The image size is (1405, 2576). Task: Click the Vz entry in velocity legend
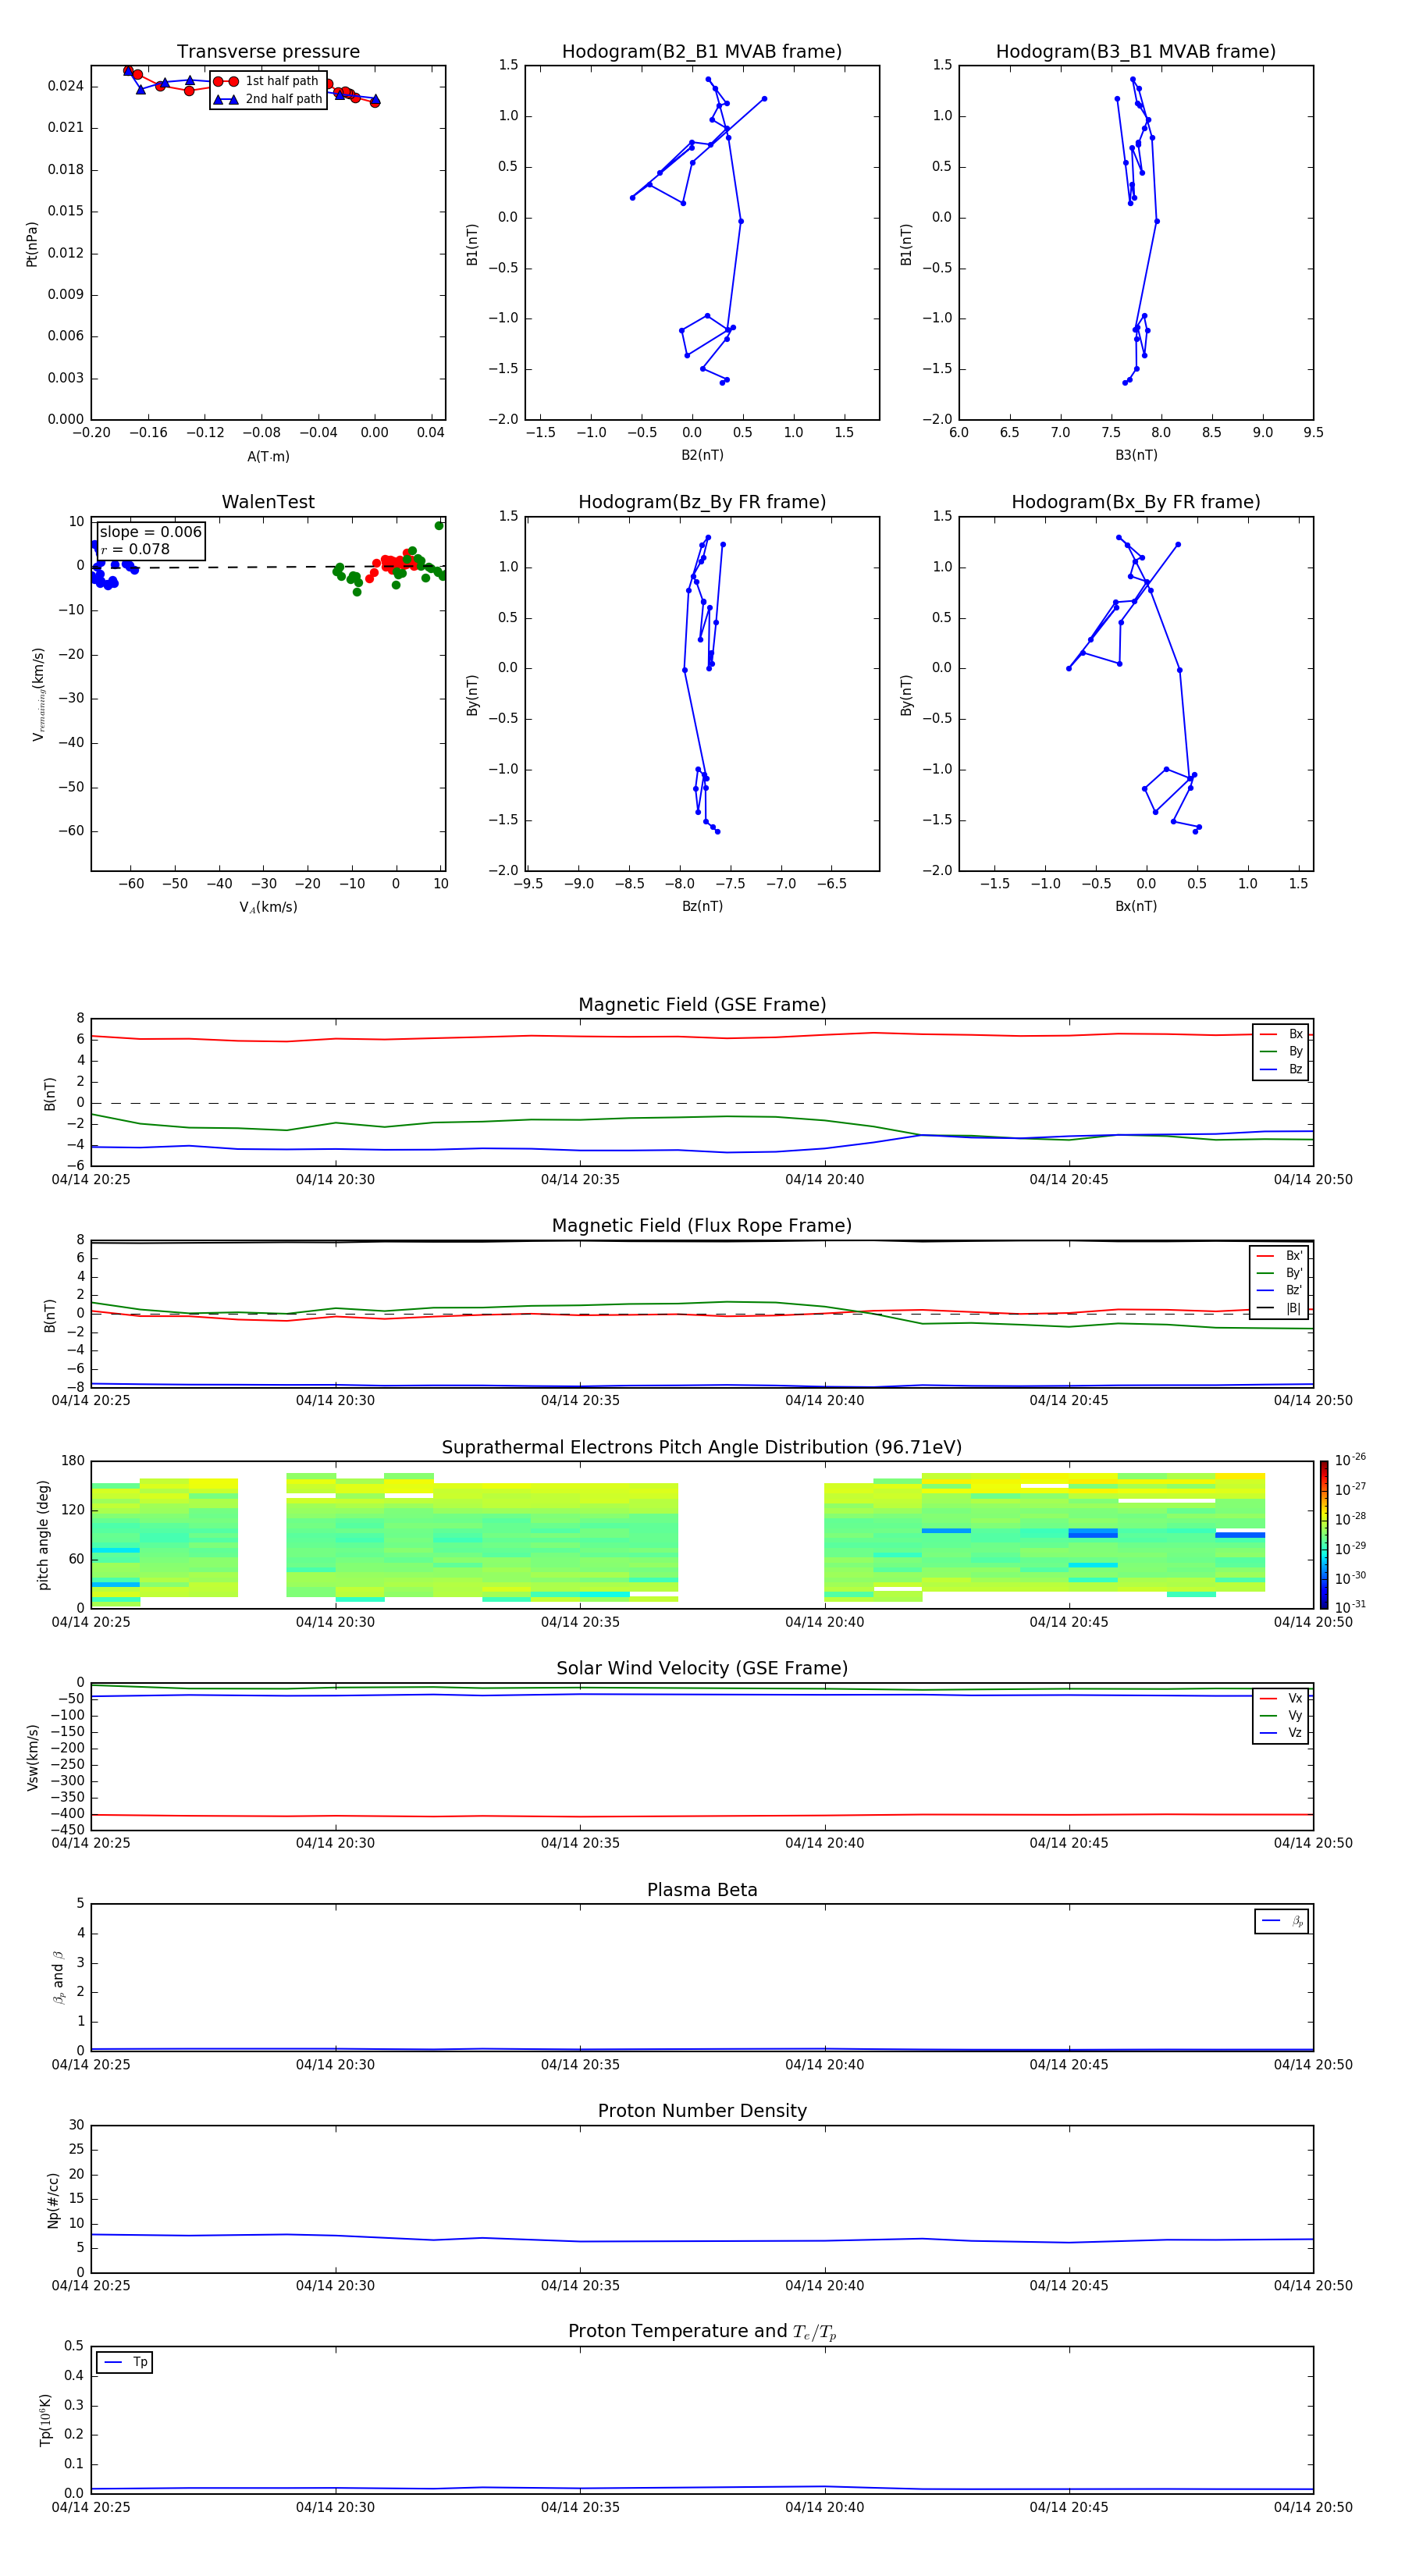(x=1281, y=1733)
